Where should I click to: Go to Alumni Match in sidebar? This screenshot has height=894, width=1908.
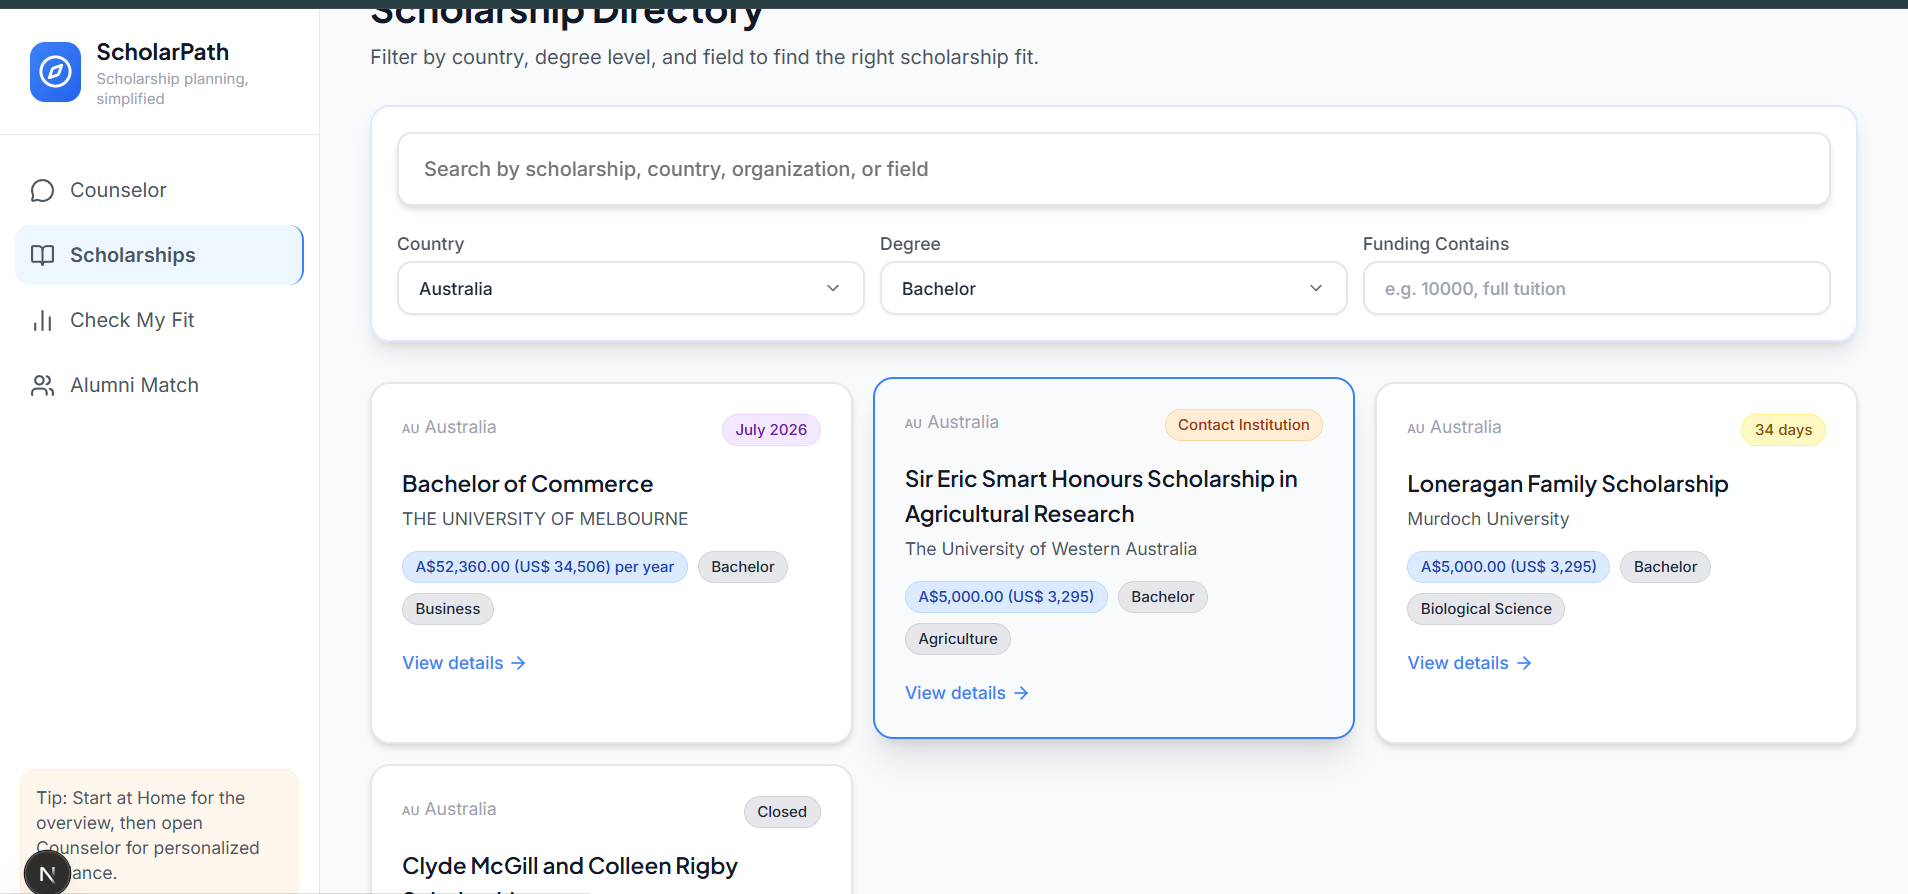click(134, 385)
